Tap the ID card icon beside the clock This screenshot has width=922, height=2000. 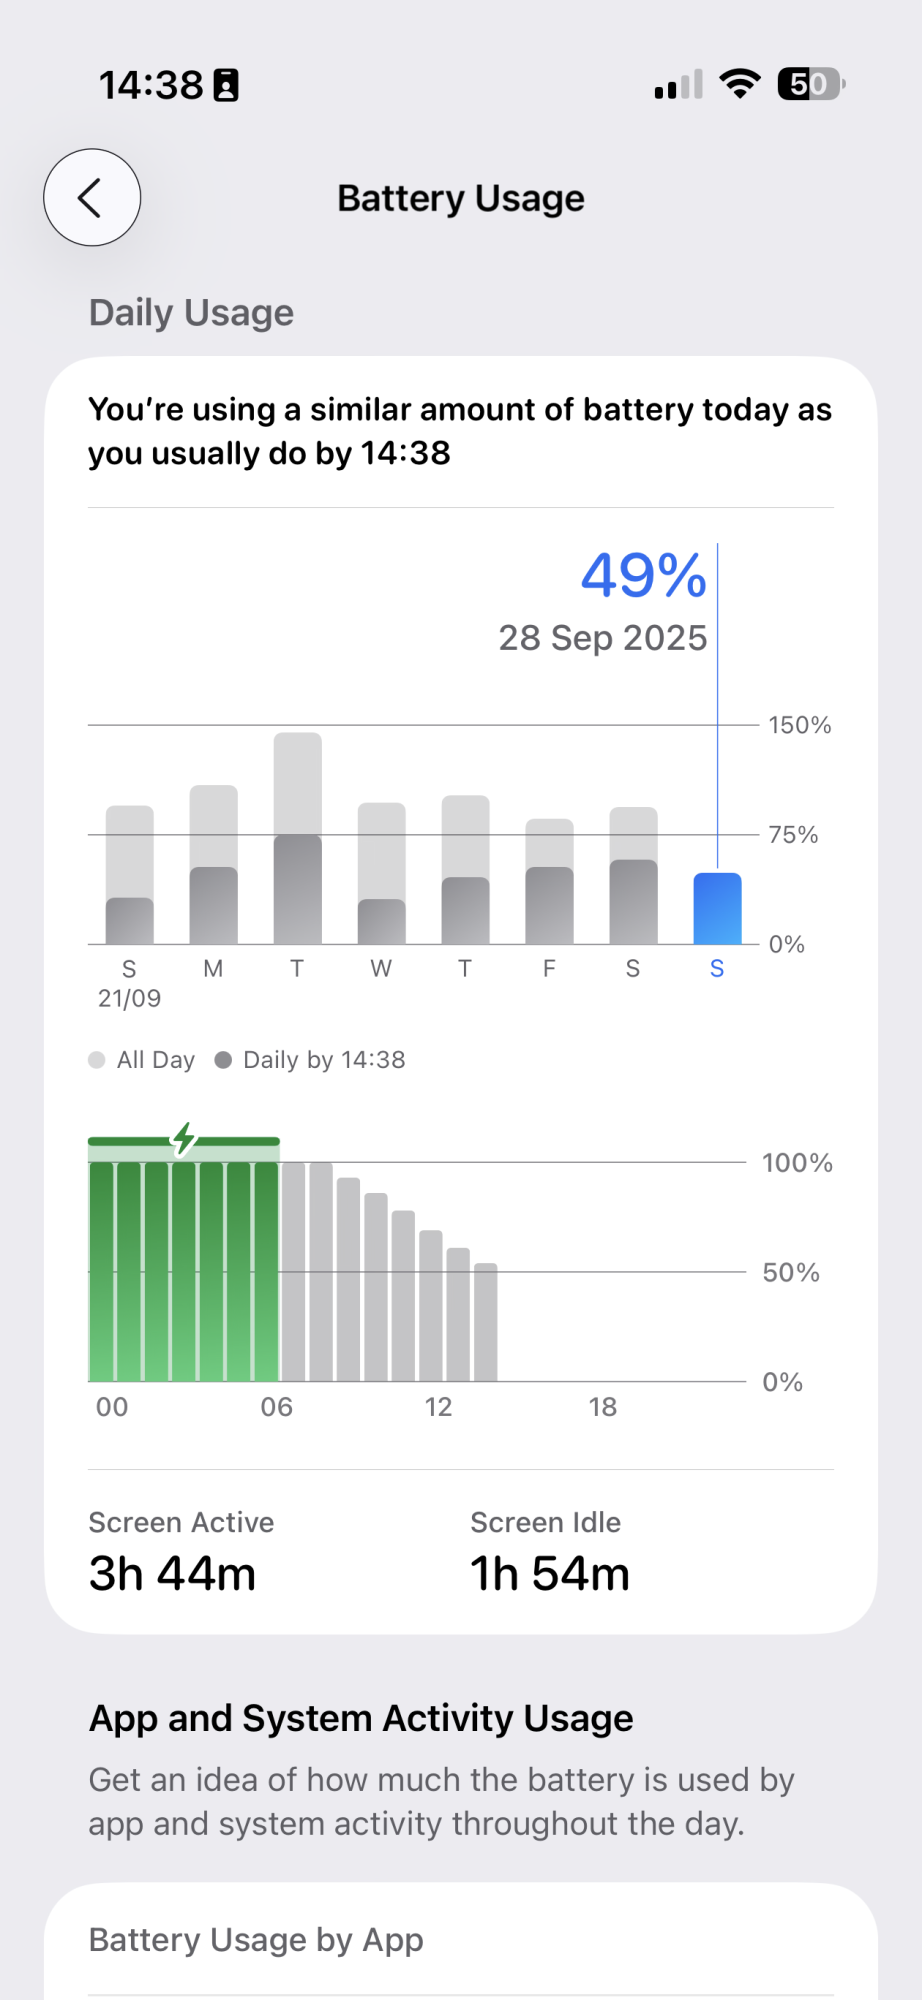click(x=227, y=86)
